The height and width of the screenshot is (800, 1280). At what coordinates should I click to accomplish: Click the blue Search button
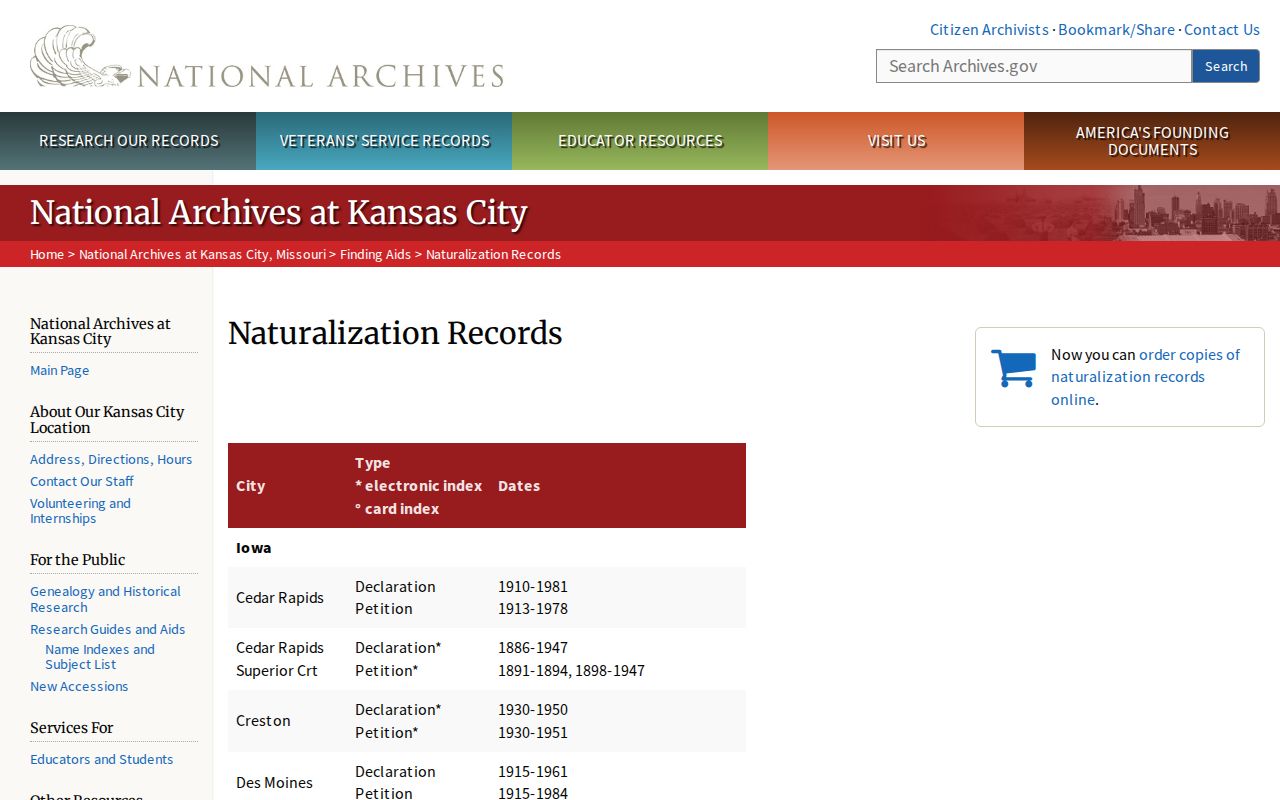click(1226, 66)
